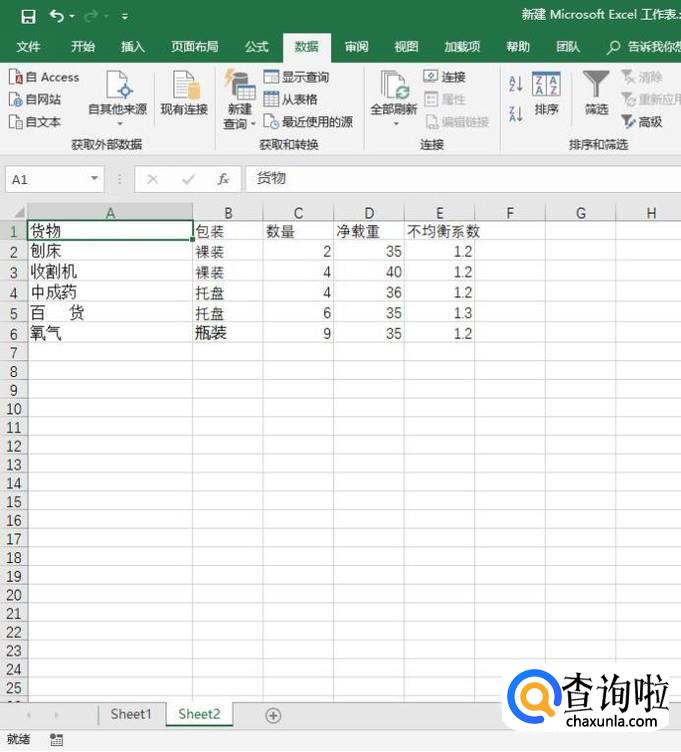The height and width of the screenshot is (752, 681).
Task: Click cell containing 中成药
Action: pos(110,292)
